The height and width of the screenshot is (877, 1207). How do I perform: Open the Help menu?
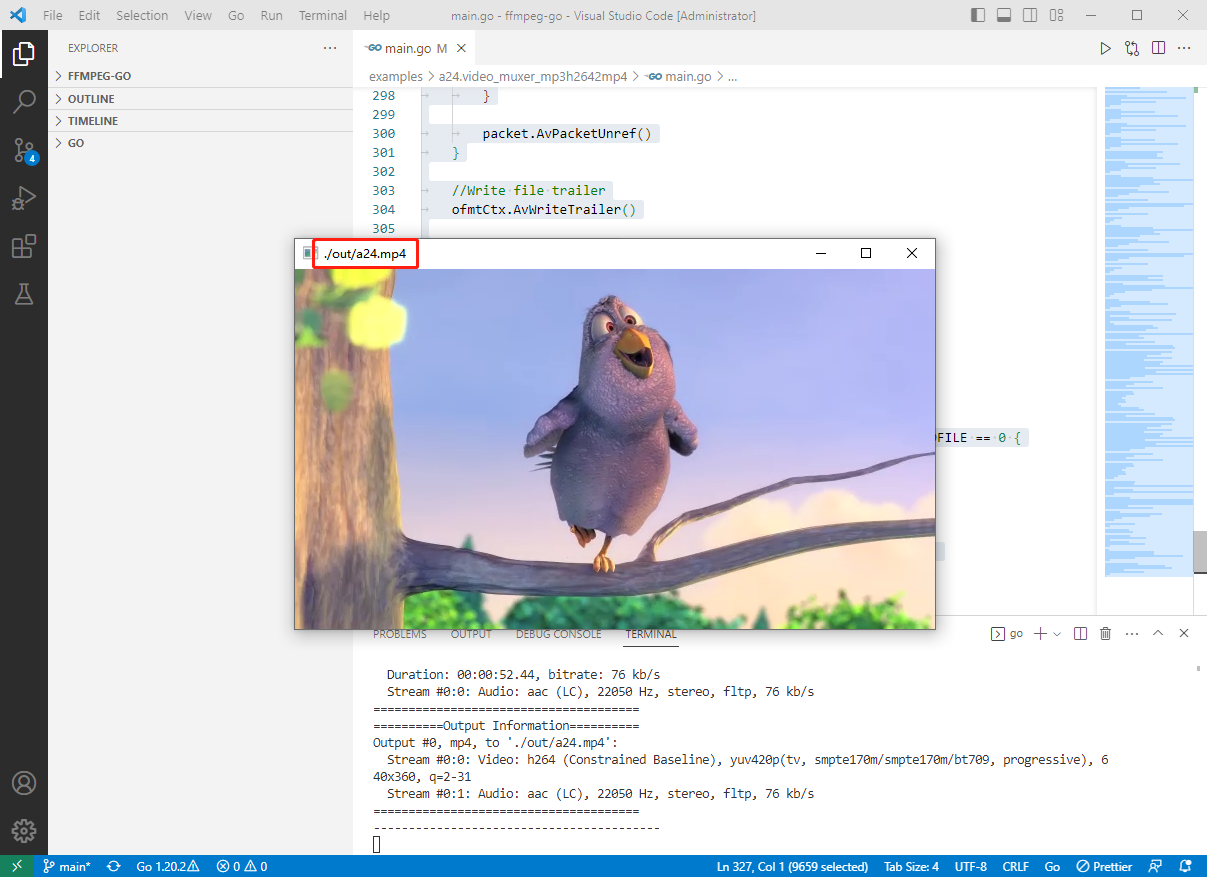[x=377, y=15]
